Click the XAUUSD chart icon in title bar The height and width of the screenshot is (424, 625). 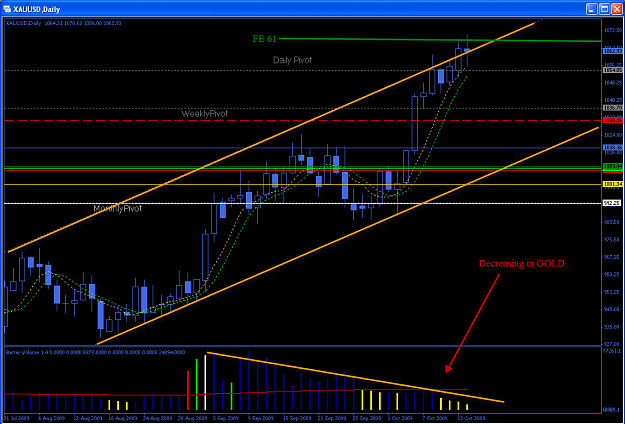[x=7, y=9]
